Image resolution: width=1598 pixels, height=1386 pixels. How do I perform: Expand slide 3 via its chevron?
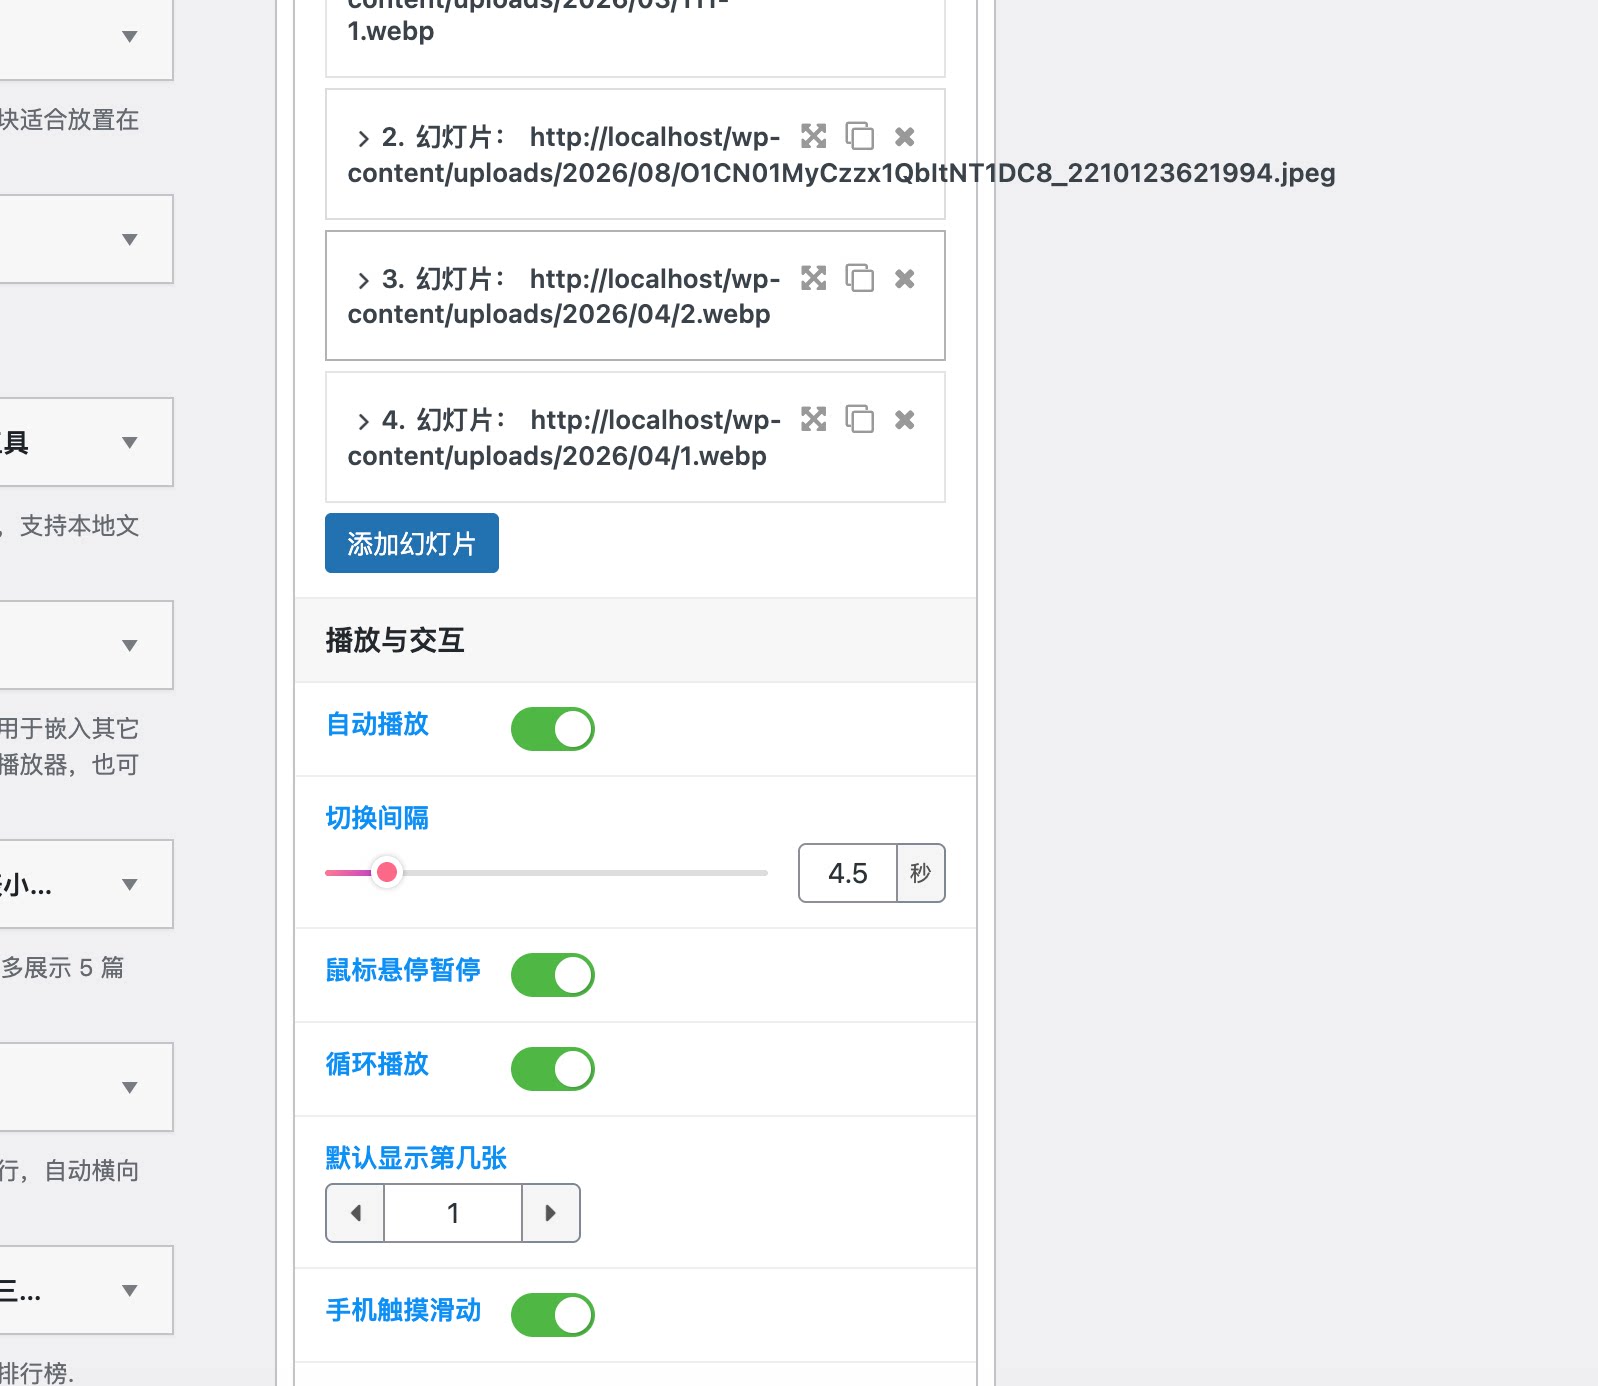click(x=363, y=280)
